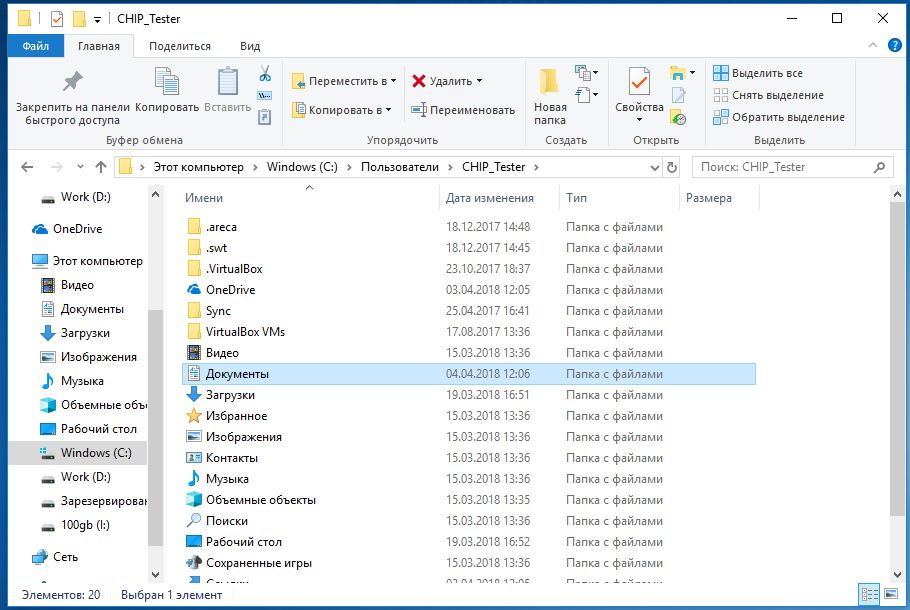Open the Переместить в dropdown

[393, 81]
